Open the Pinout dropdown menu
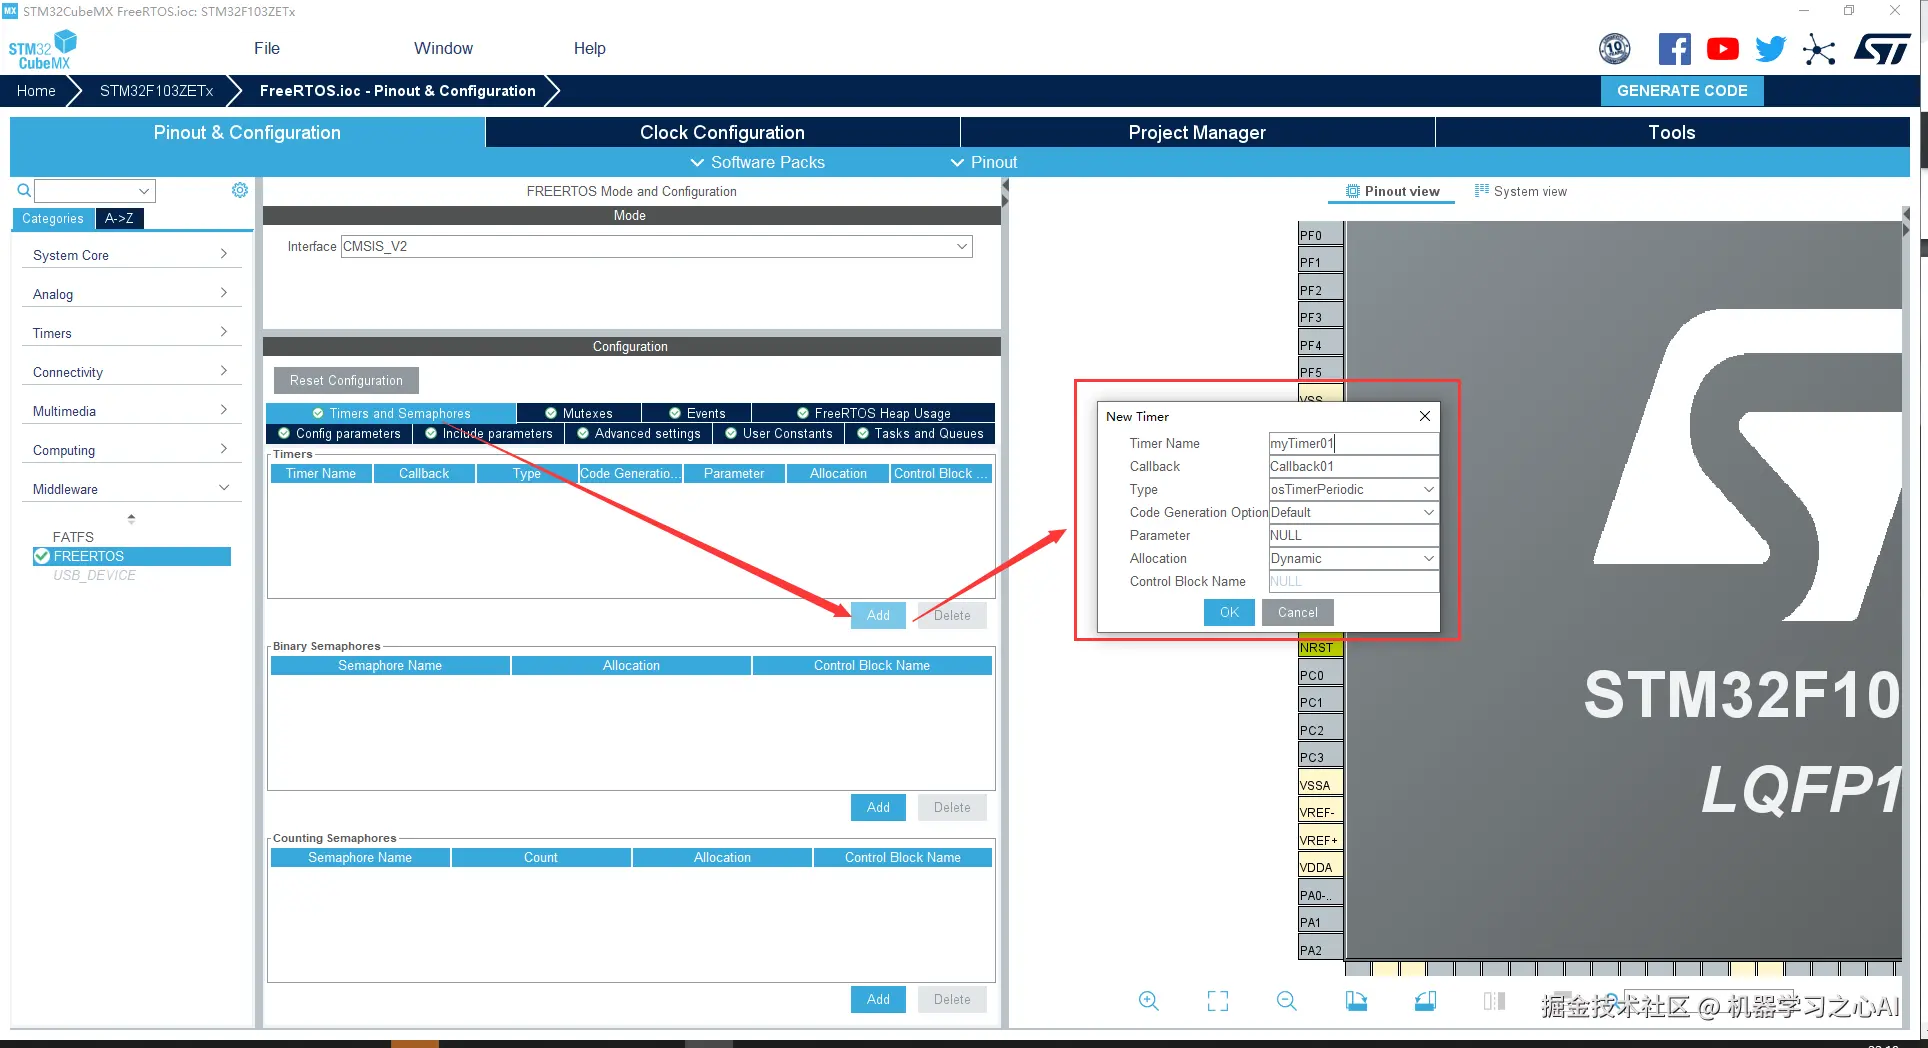Image resolution: width=1928 pixels, height=1048 pixels. [983, 162]
